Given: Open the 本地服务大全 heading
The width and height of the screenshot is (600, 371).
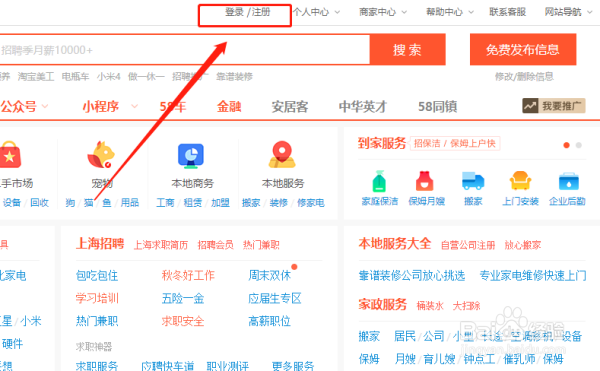Looking at the screenshot, I should (x=395, y=244).
